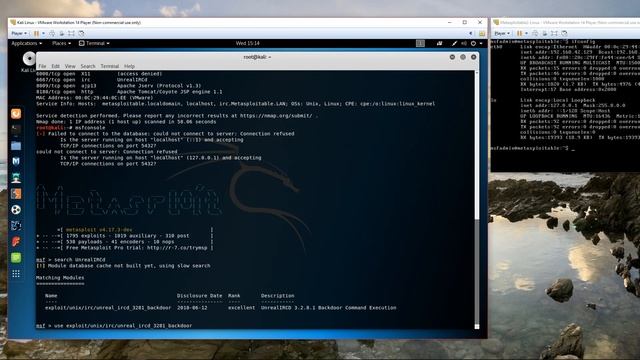The height and width of the screenshot is (360, 640).
Task: Open the Search menu in the terminal
Action: [88, 66]
